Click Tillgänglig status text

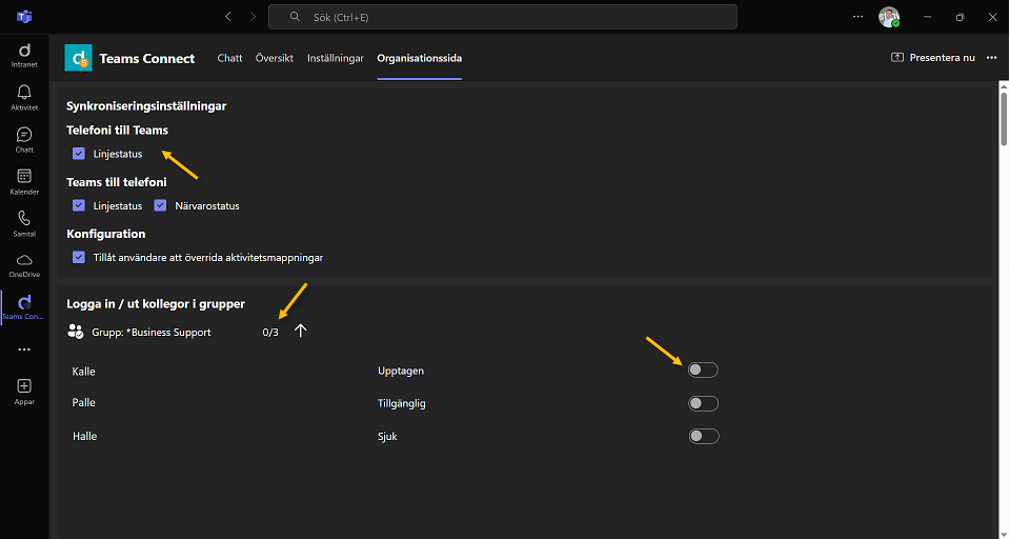[x=402, y=404]
